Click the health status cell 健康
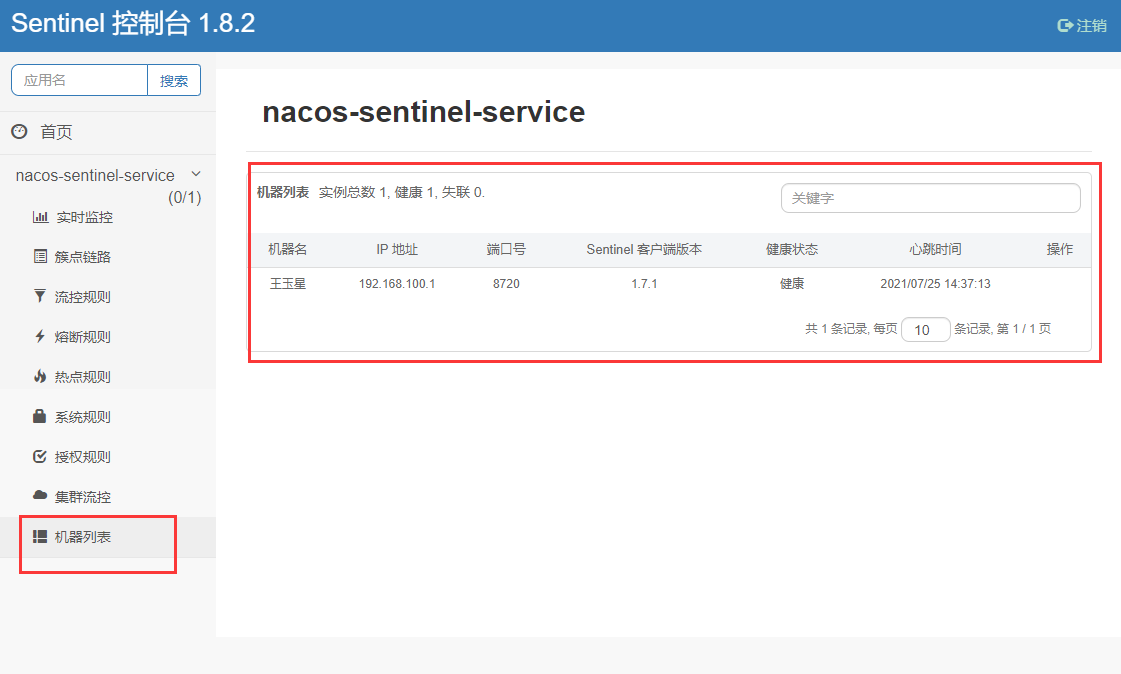 (791, 284)
